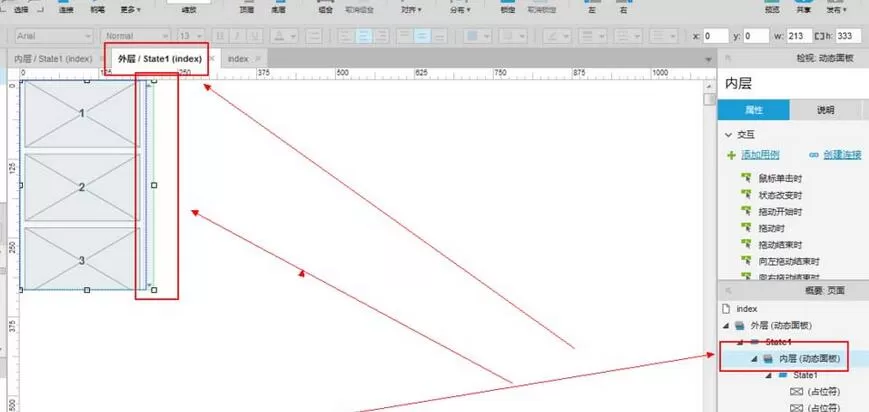Image resolution: width=869 pixels, height=412 pixels.
Task: Align text to vertical middle
Action: tap(422, 36)
